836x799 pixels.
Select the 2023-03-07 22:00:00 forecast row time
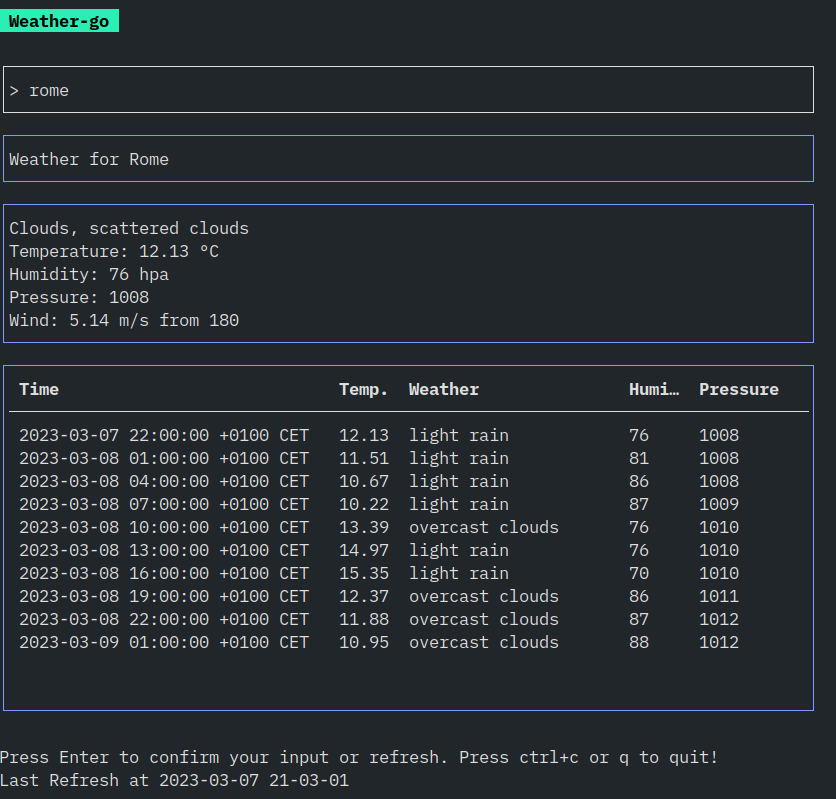(164, 435)
